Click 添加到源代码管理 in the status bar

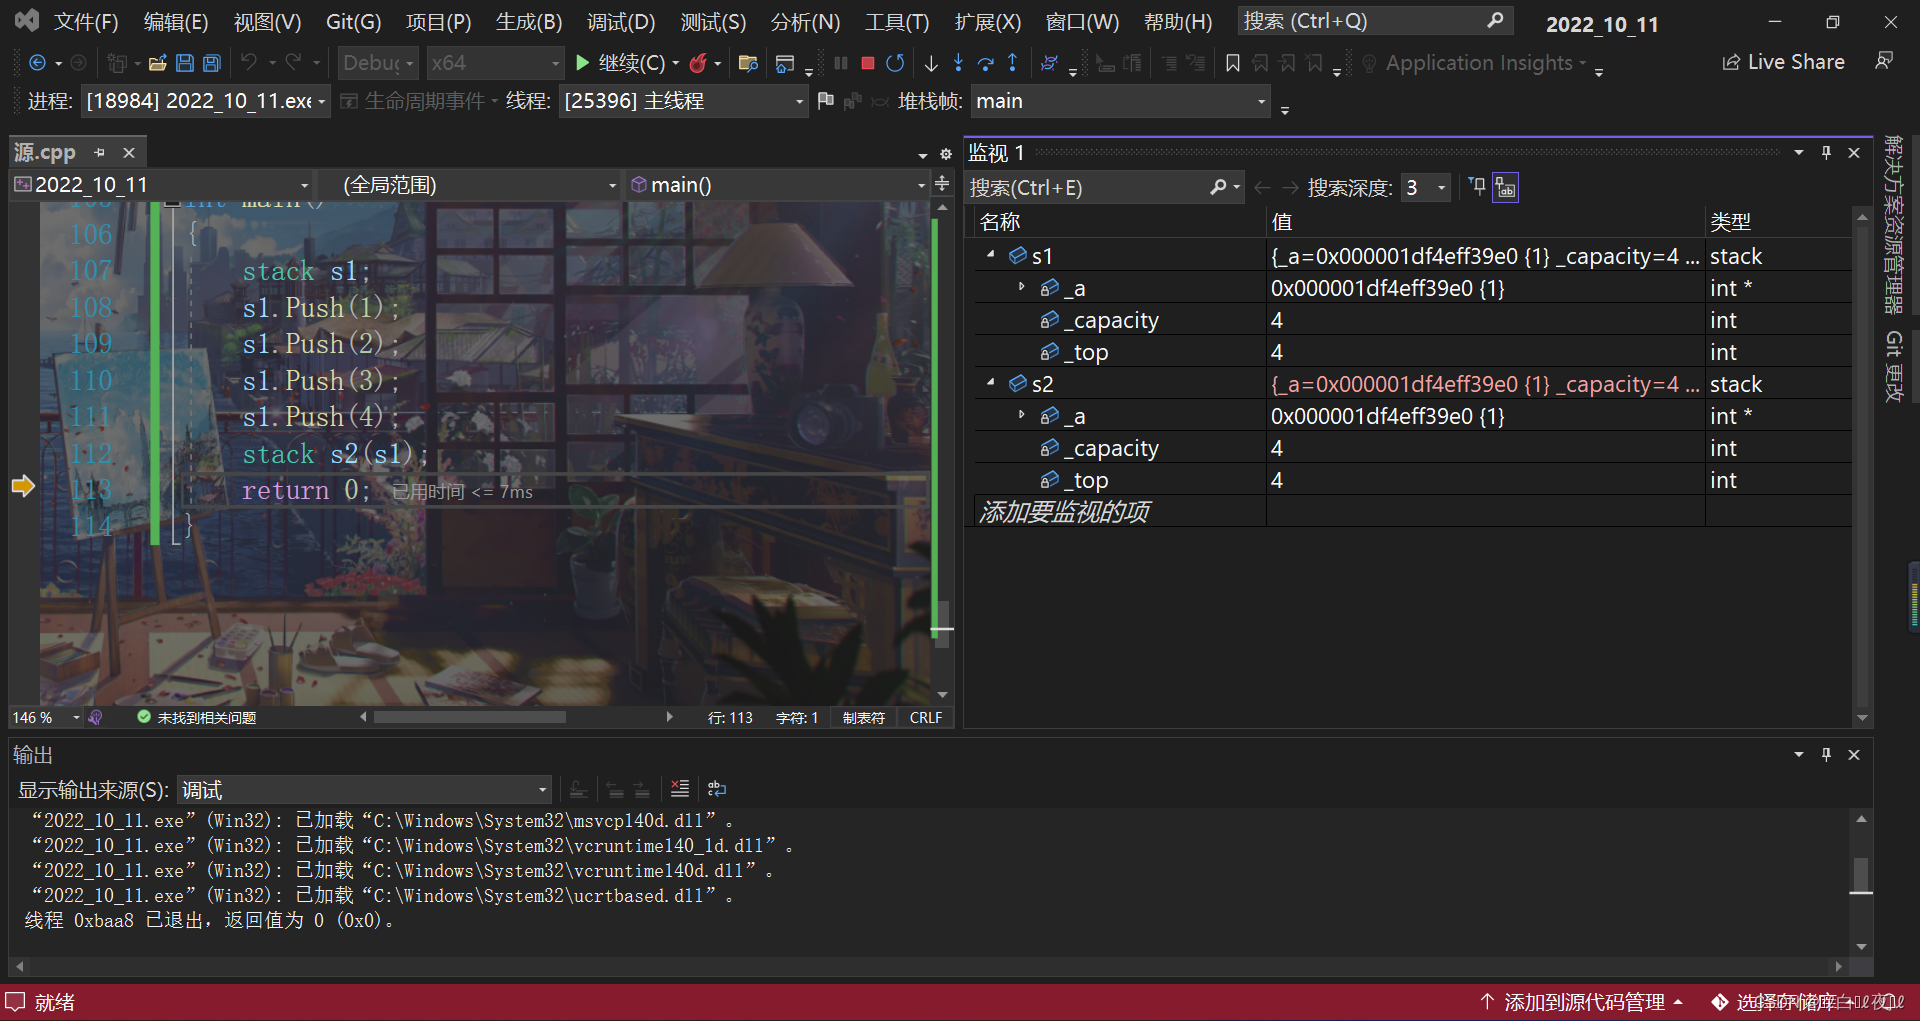[x=1580, y=1002]
